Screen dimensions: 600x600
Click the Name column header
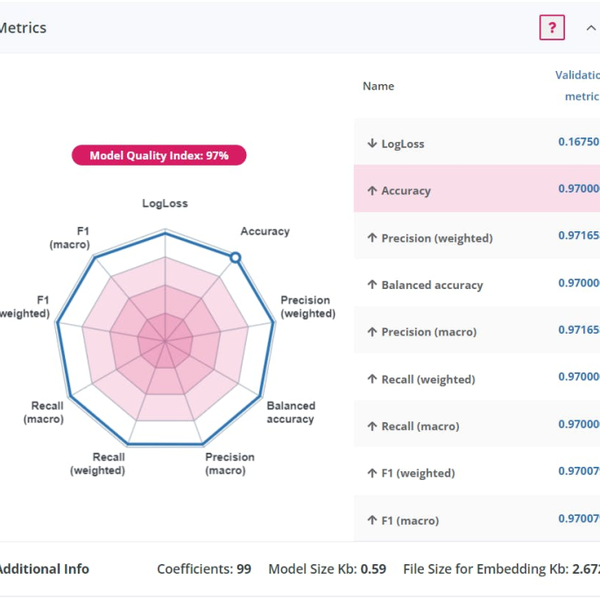tap(378, 86)
